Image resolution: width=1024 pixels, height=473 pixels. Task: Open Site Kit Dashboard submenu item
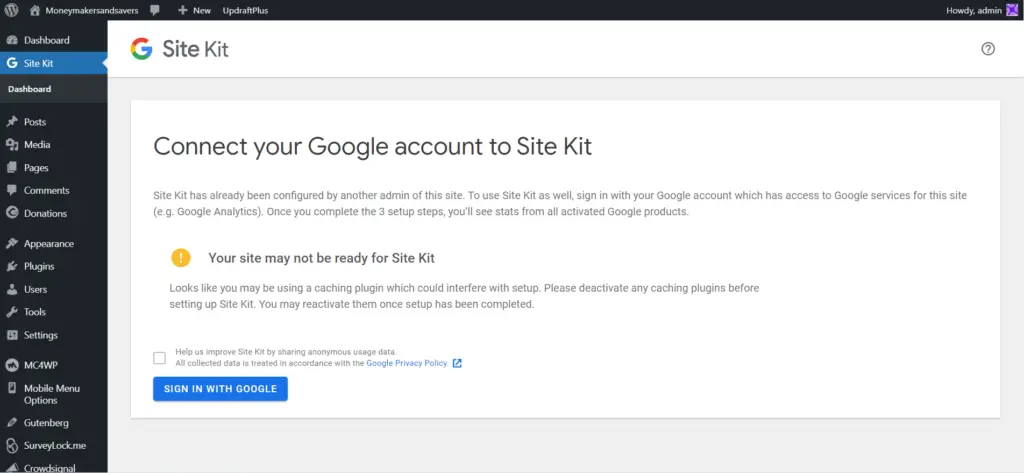click(x=29, y=89)
